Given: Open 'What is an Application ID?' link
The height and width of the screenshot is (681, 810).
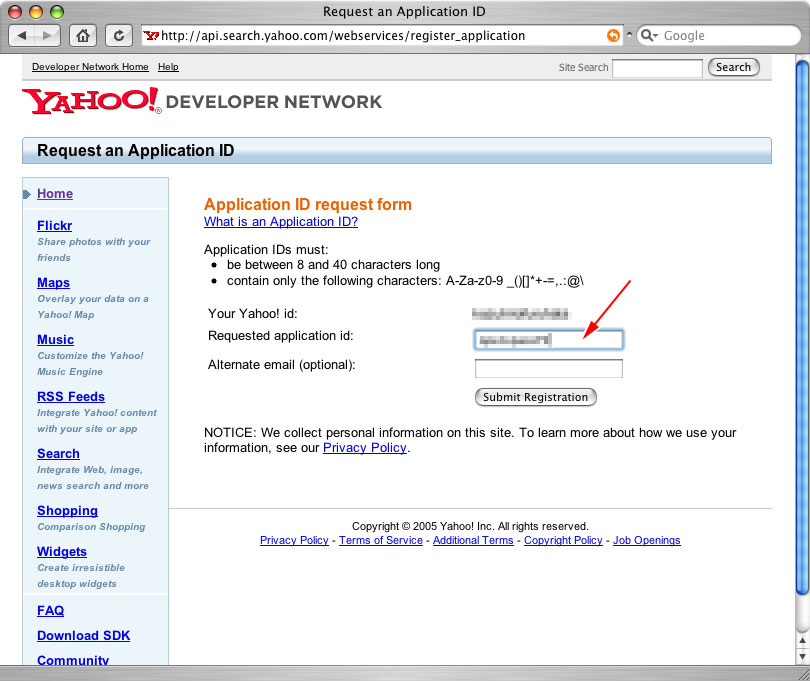Looking at the screenshot, I should click(x=281, y=222).
